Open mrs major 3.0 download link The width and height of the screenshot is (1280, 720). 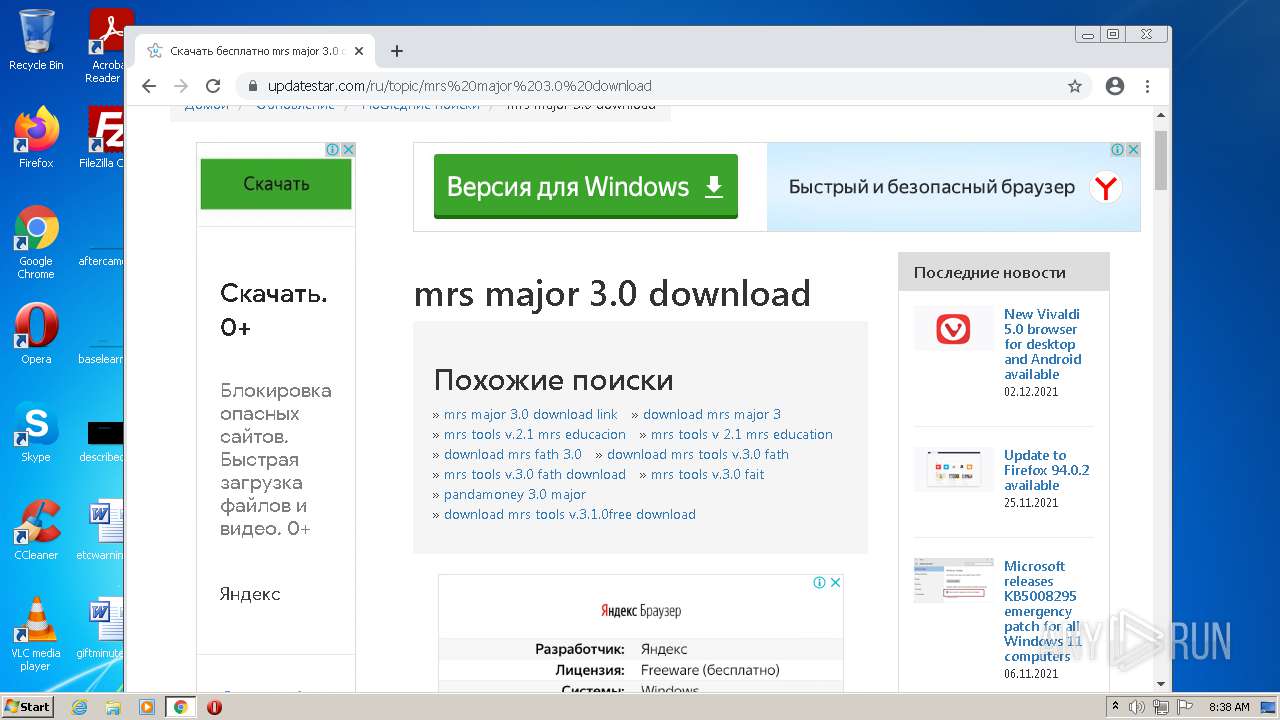coord(530,414)
